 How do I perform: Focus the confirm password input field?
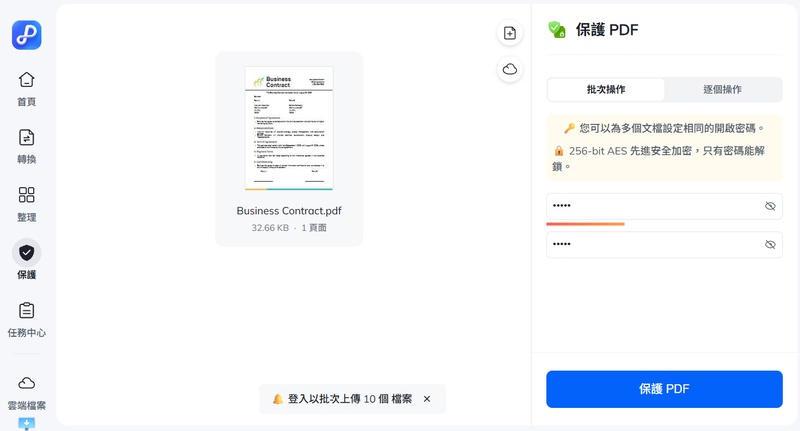(664, 245)
